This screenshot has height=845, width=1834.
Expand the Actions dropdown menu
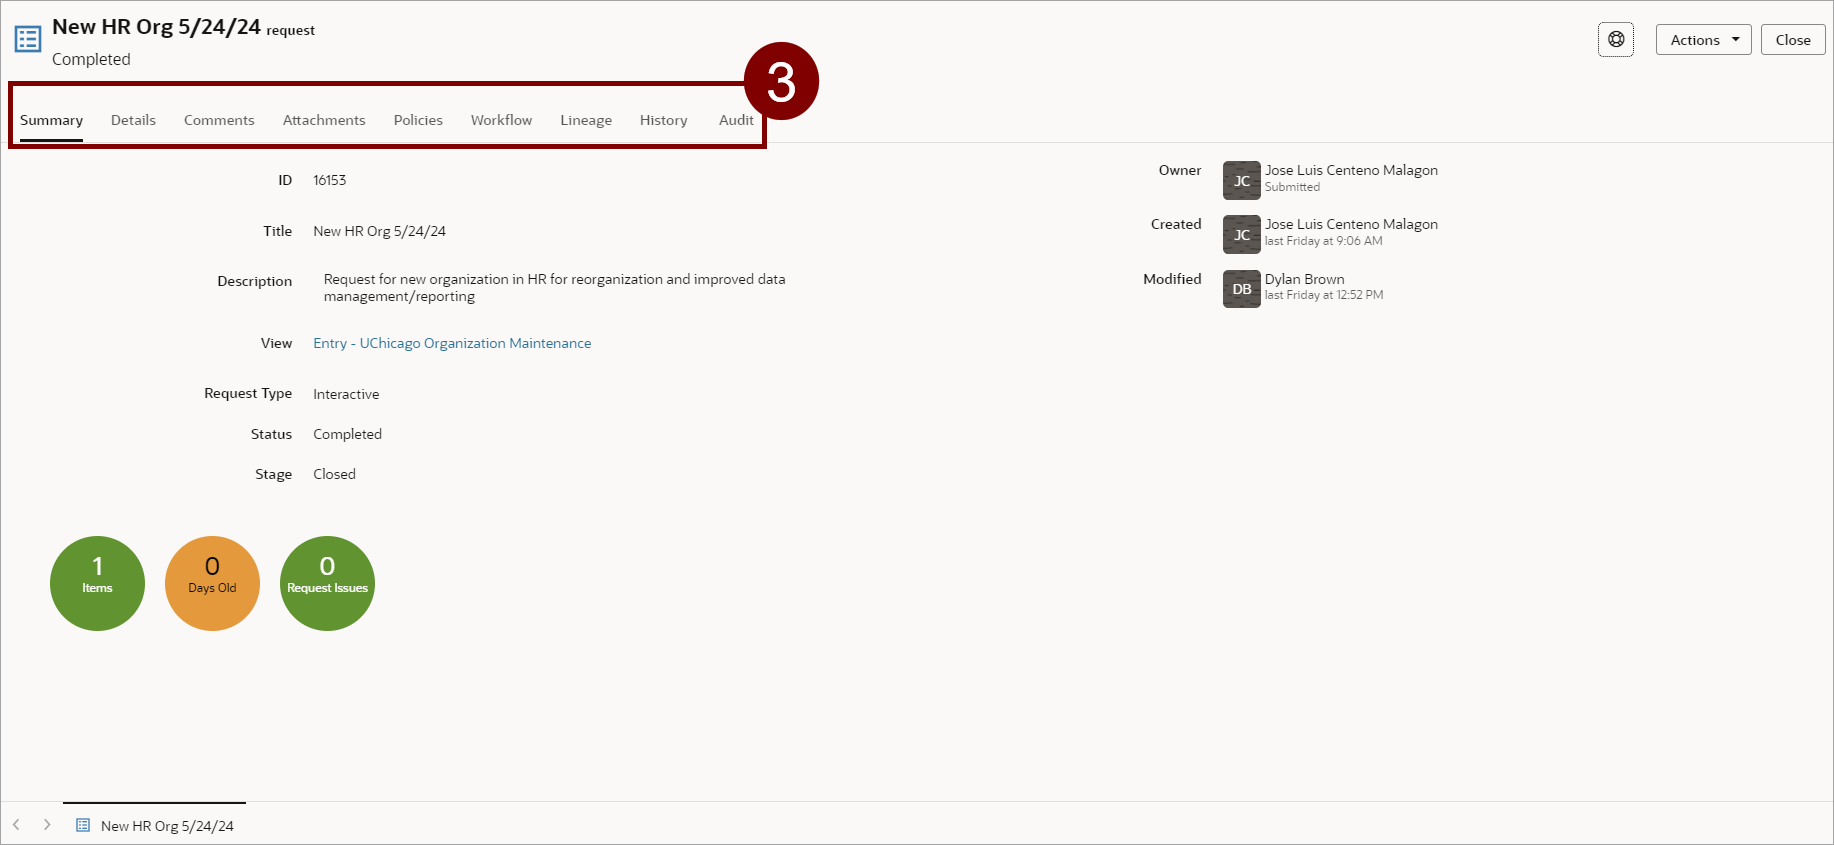pos(1703,40)
